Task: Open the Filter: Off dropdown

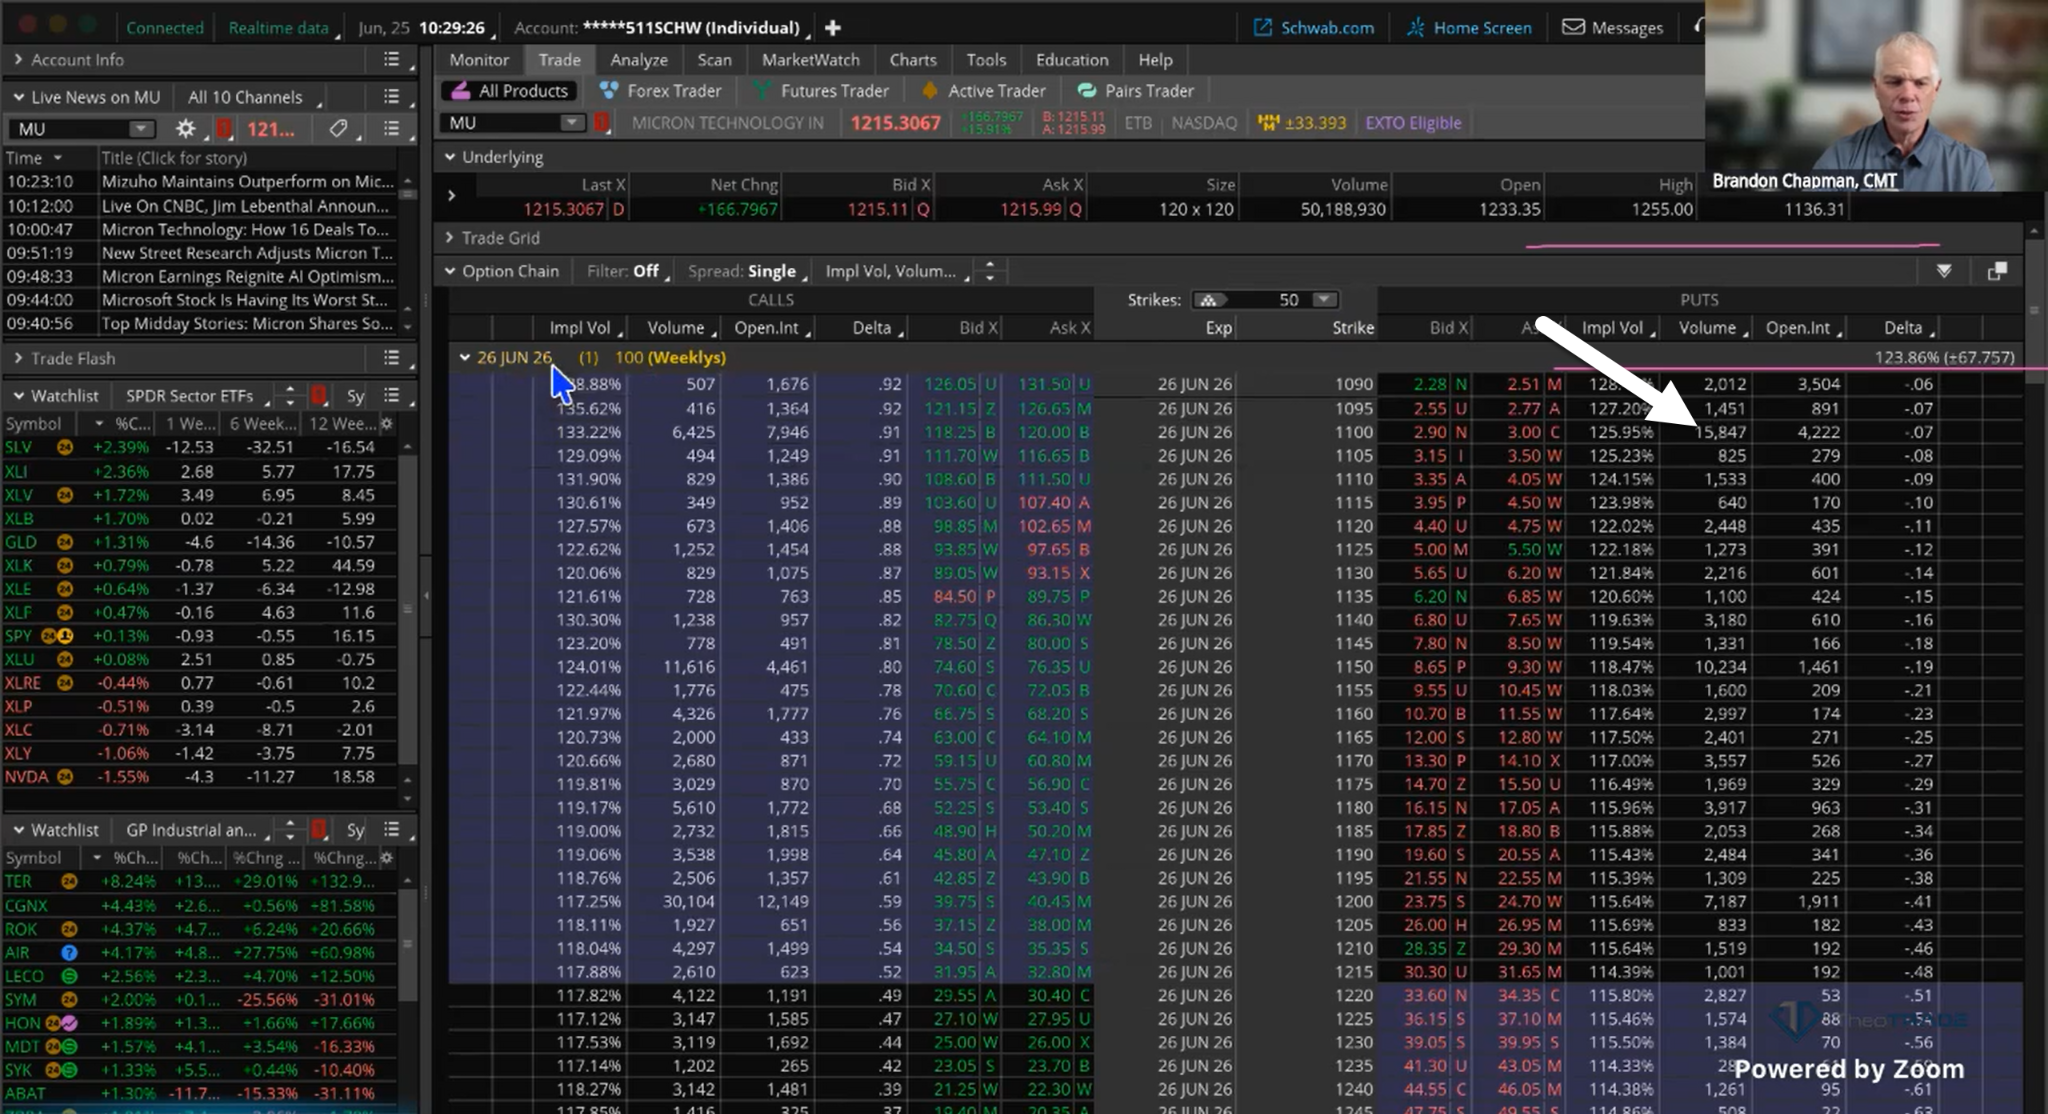Action: coord(627,271)
